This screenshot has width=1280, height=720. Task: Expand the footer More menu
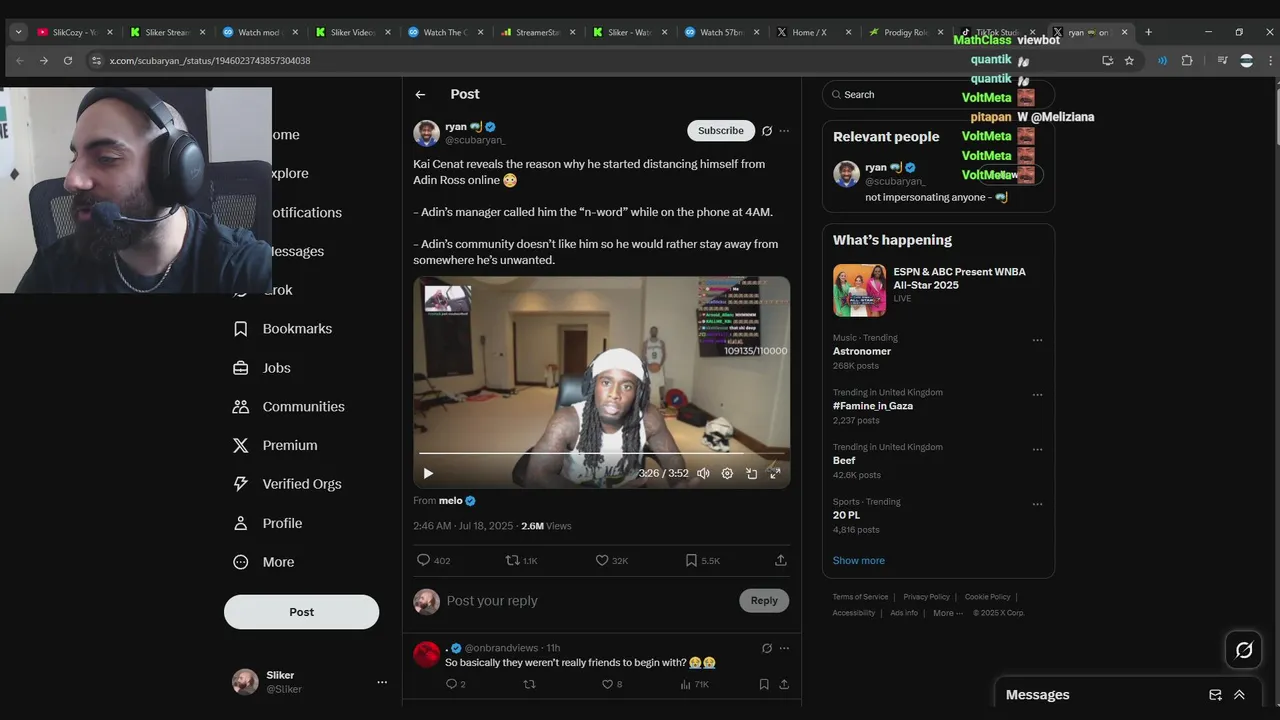(948, 613)
